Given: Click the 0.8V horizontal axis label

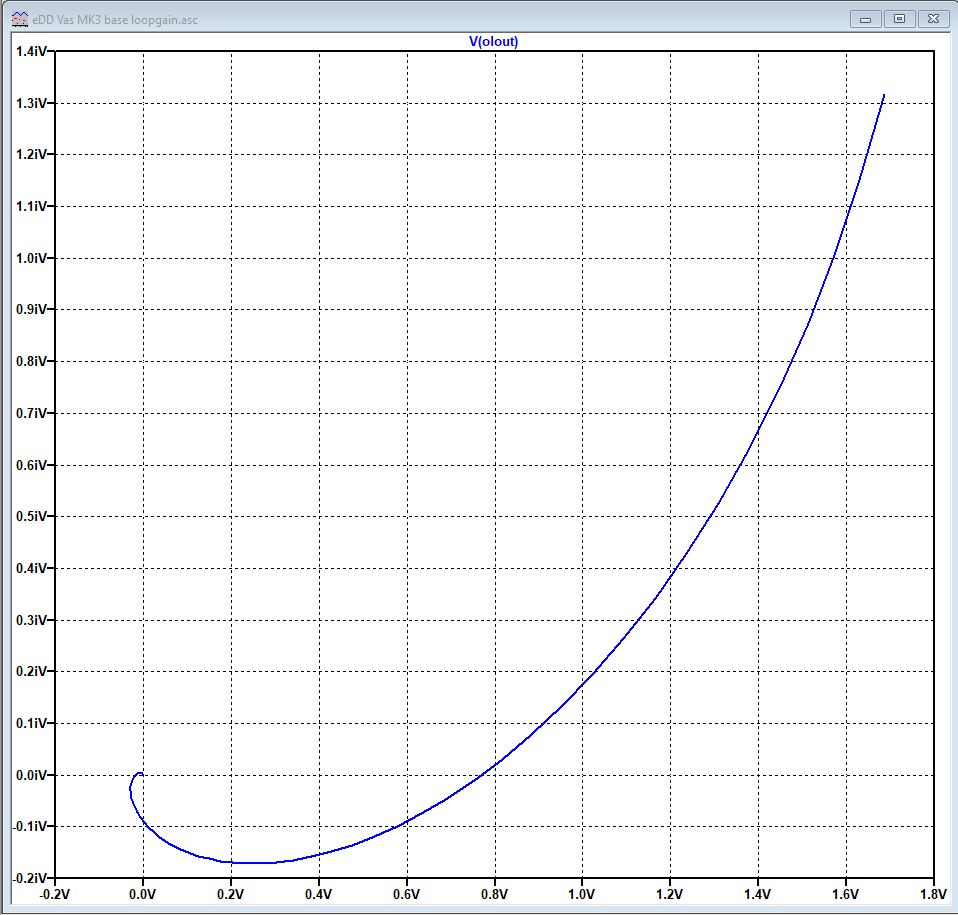Looking at the screenshot, I should (x=494, y=894).
